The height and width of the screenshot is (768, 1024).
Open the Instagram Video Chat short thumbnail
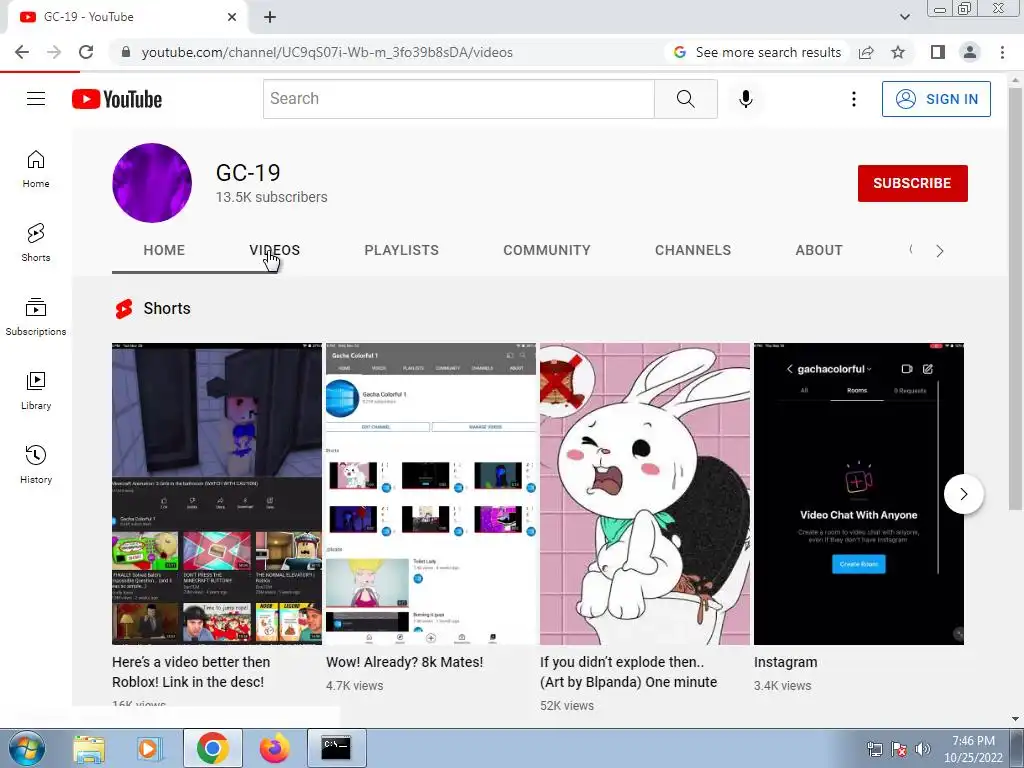coord(858,494)
